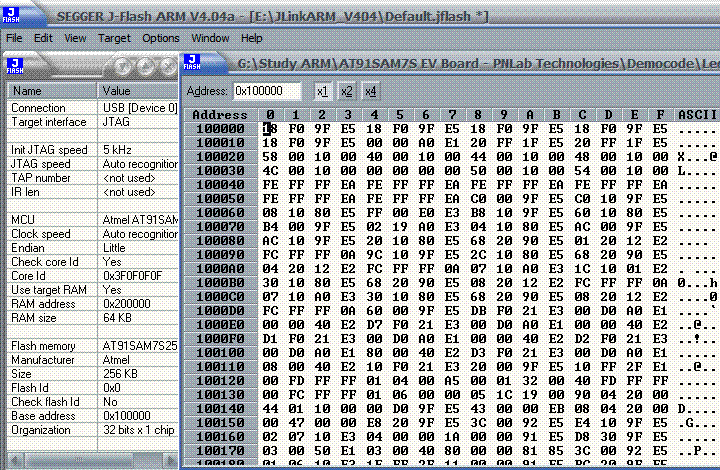
Task: Open the Window menu
Action: [210, 38]
